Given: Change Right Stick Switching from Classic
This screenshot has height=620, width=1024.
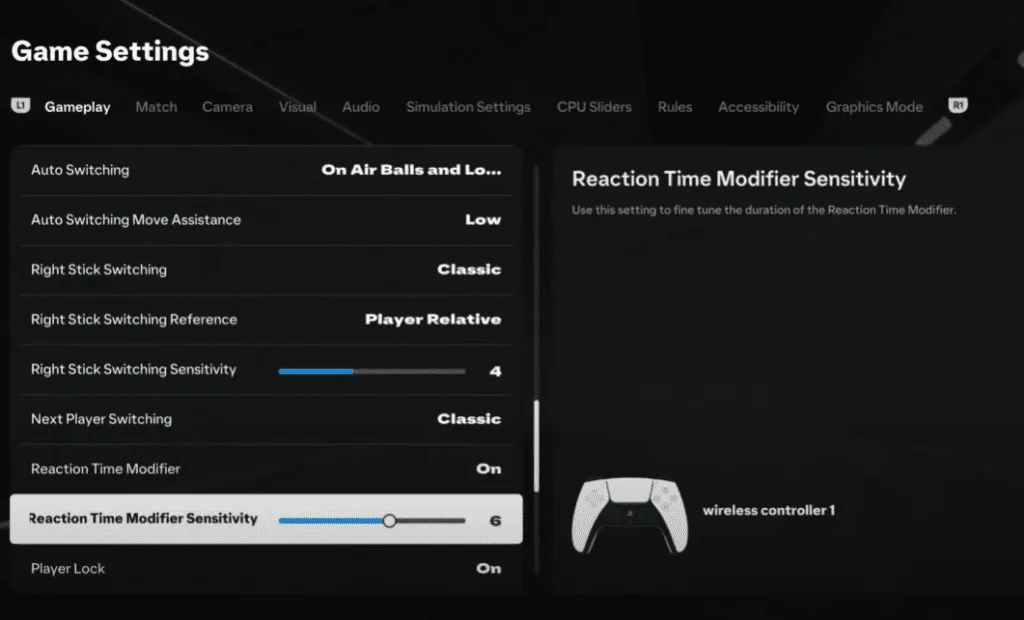Looking at the screenshot, I should pos(468,270).
